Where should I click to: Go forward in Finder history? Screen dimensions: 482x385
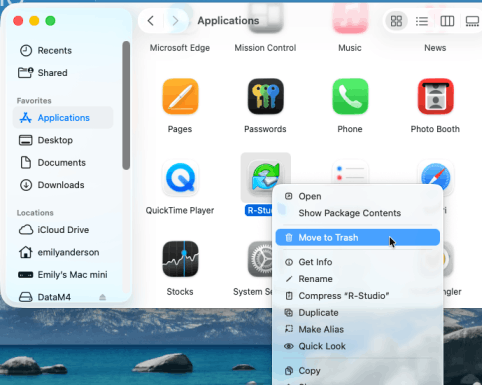click(x=175, y=21)
